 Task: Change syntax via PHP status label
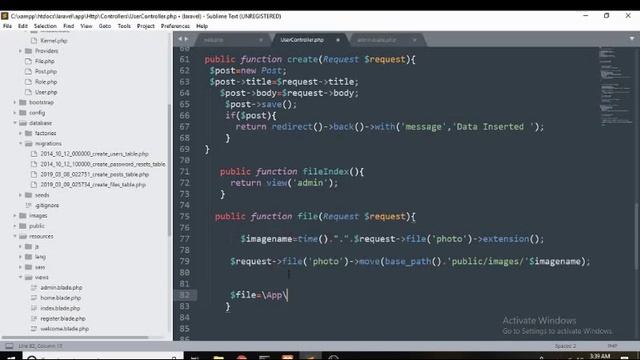[x=612, y=346]
